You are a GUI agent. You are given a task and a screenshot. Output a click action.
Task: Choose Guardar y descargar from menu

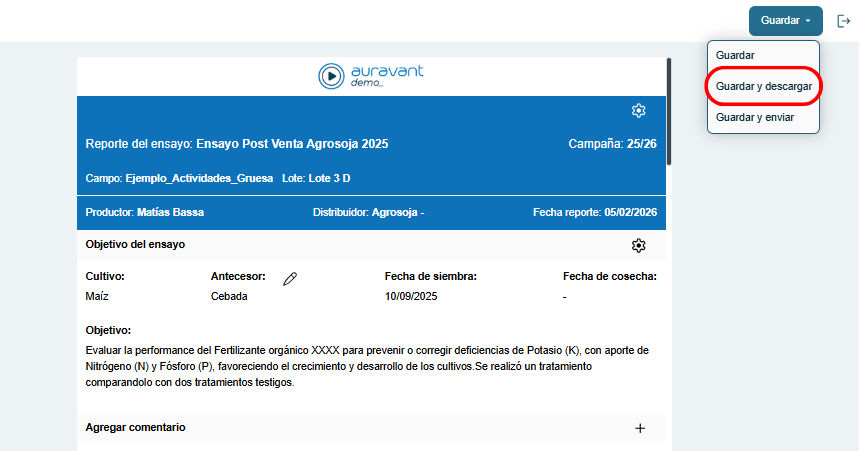pos(763,87)
